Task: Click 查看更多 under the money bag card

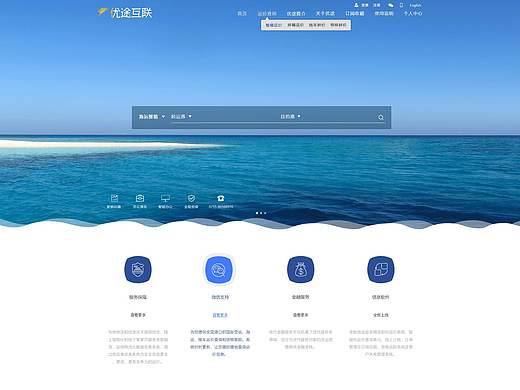Action: point(300,315)
